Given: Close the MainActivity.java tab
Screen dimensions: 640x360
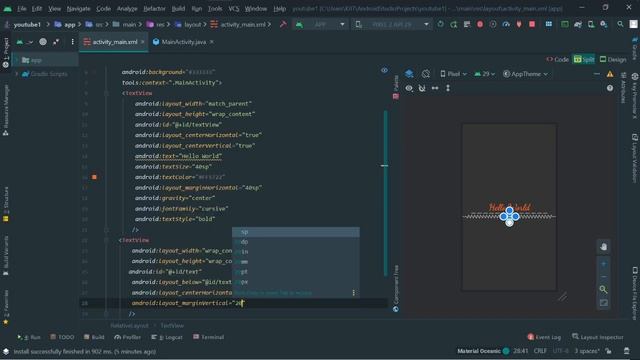Looking at the screenshot, I should tap(212, 42).
